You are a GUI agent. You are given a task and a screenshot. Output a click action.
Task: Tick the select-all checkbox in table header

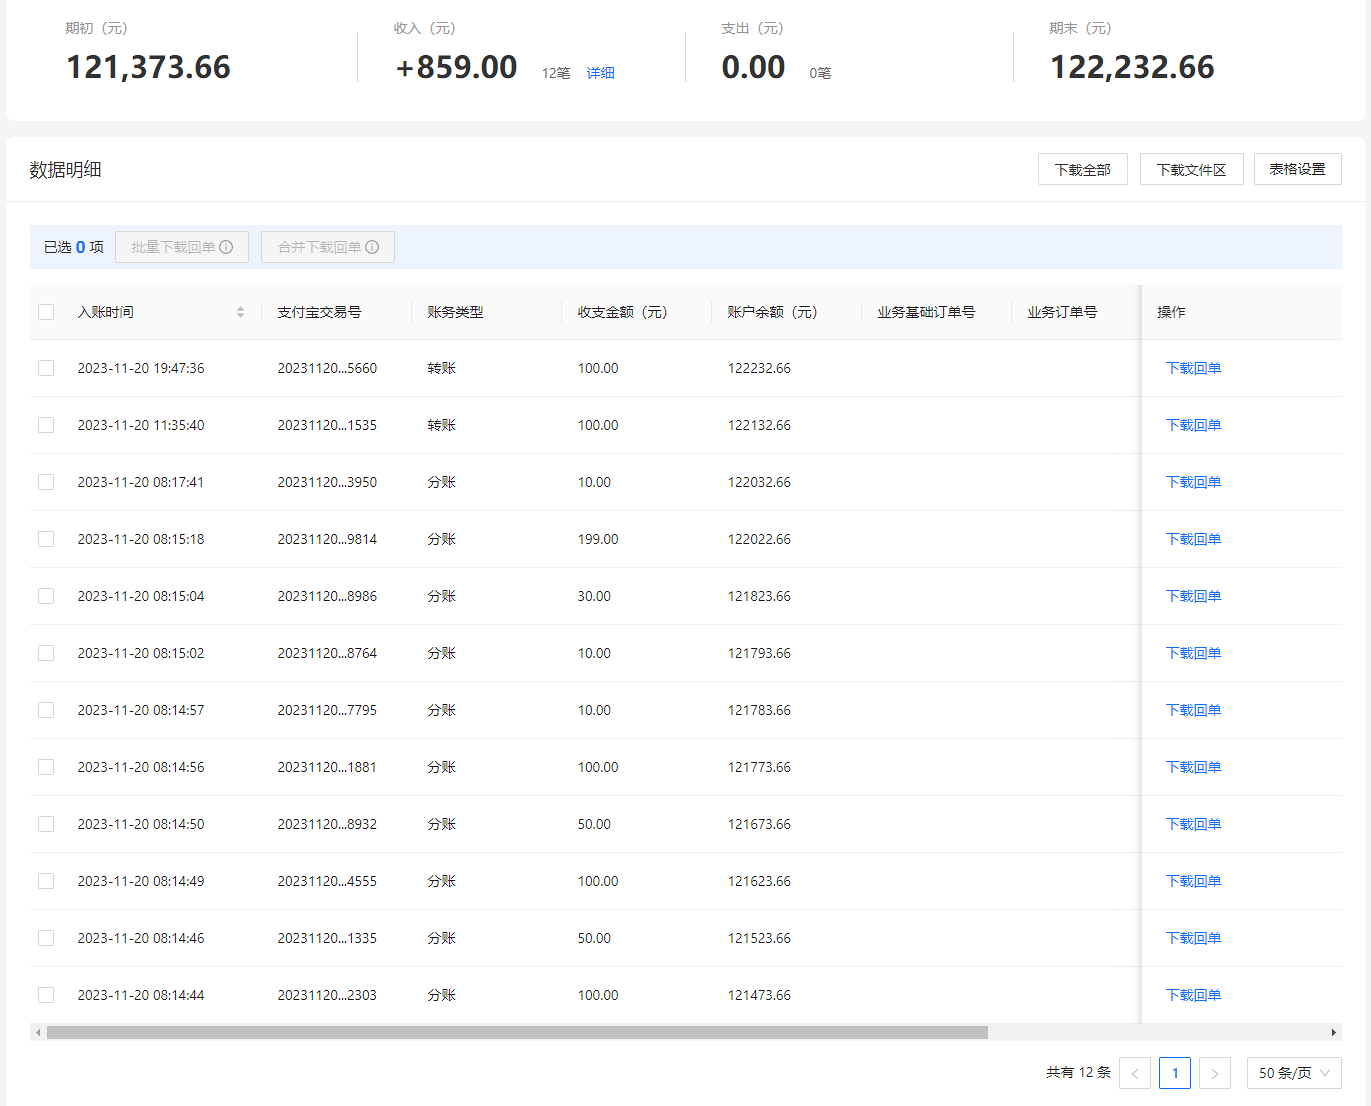tap(46, 312)
